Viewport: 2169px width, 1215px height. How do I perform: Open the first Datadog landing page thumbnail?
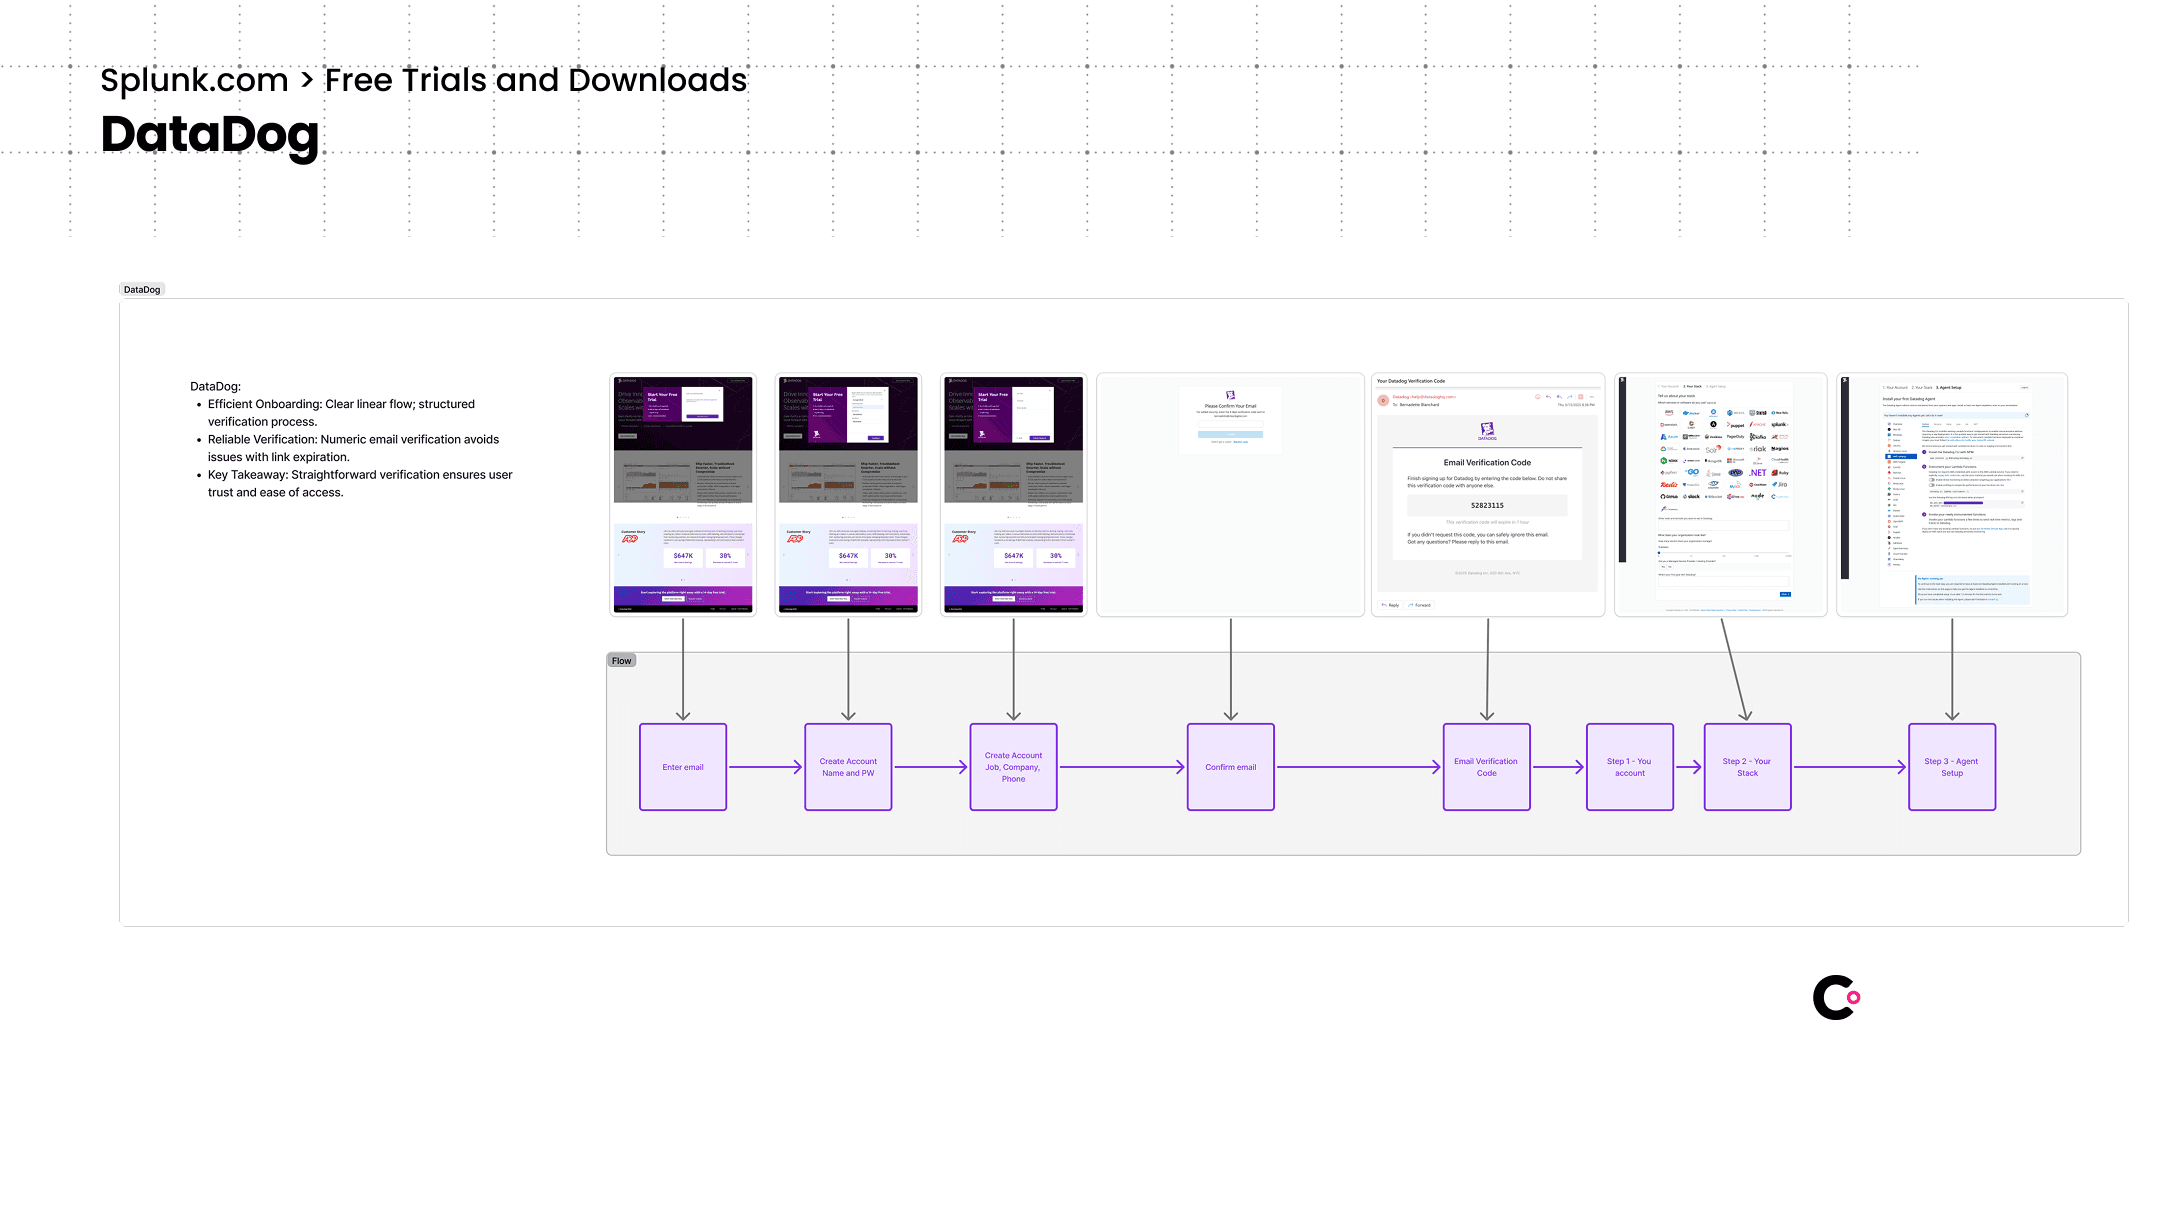pos(683,494)
